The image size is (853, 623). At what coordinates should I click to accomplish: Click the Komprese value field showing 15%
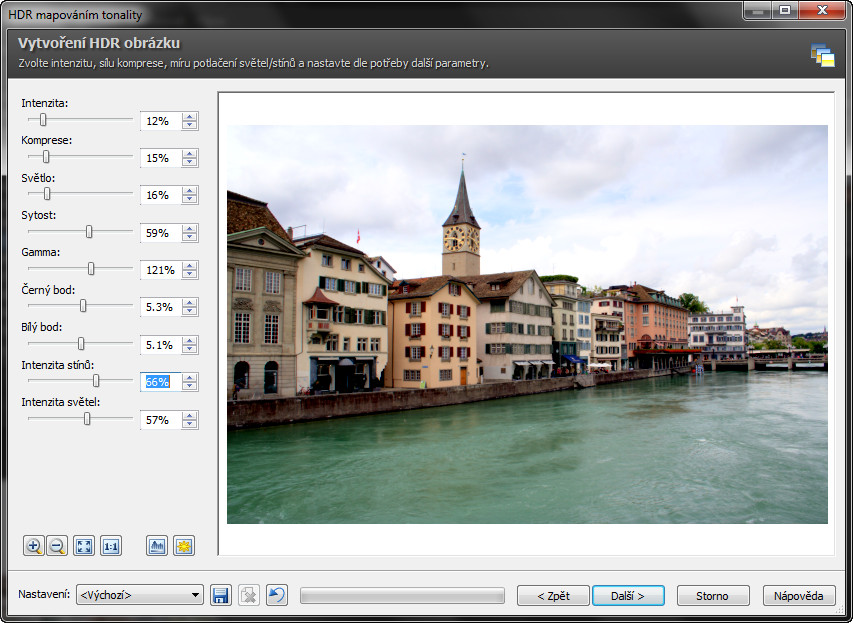160,158
